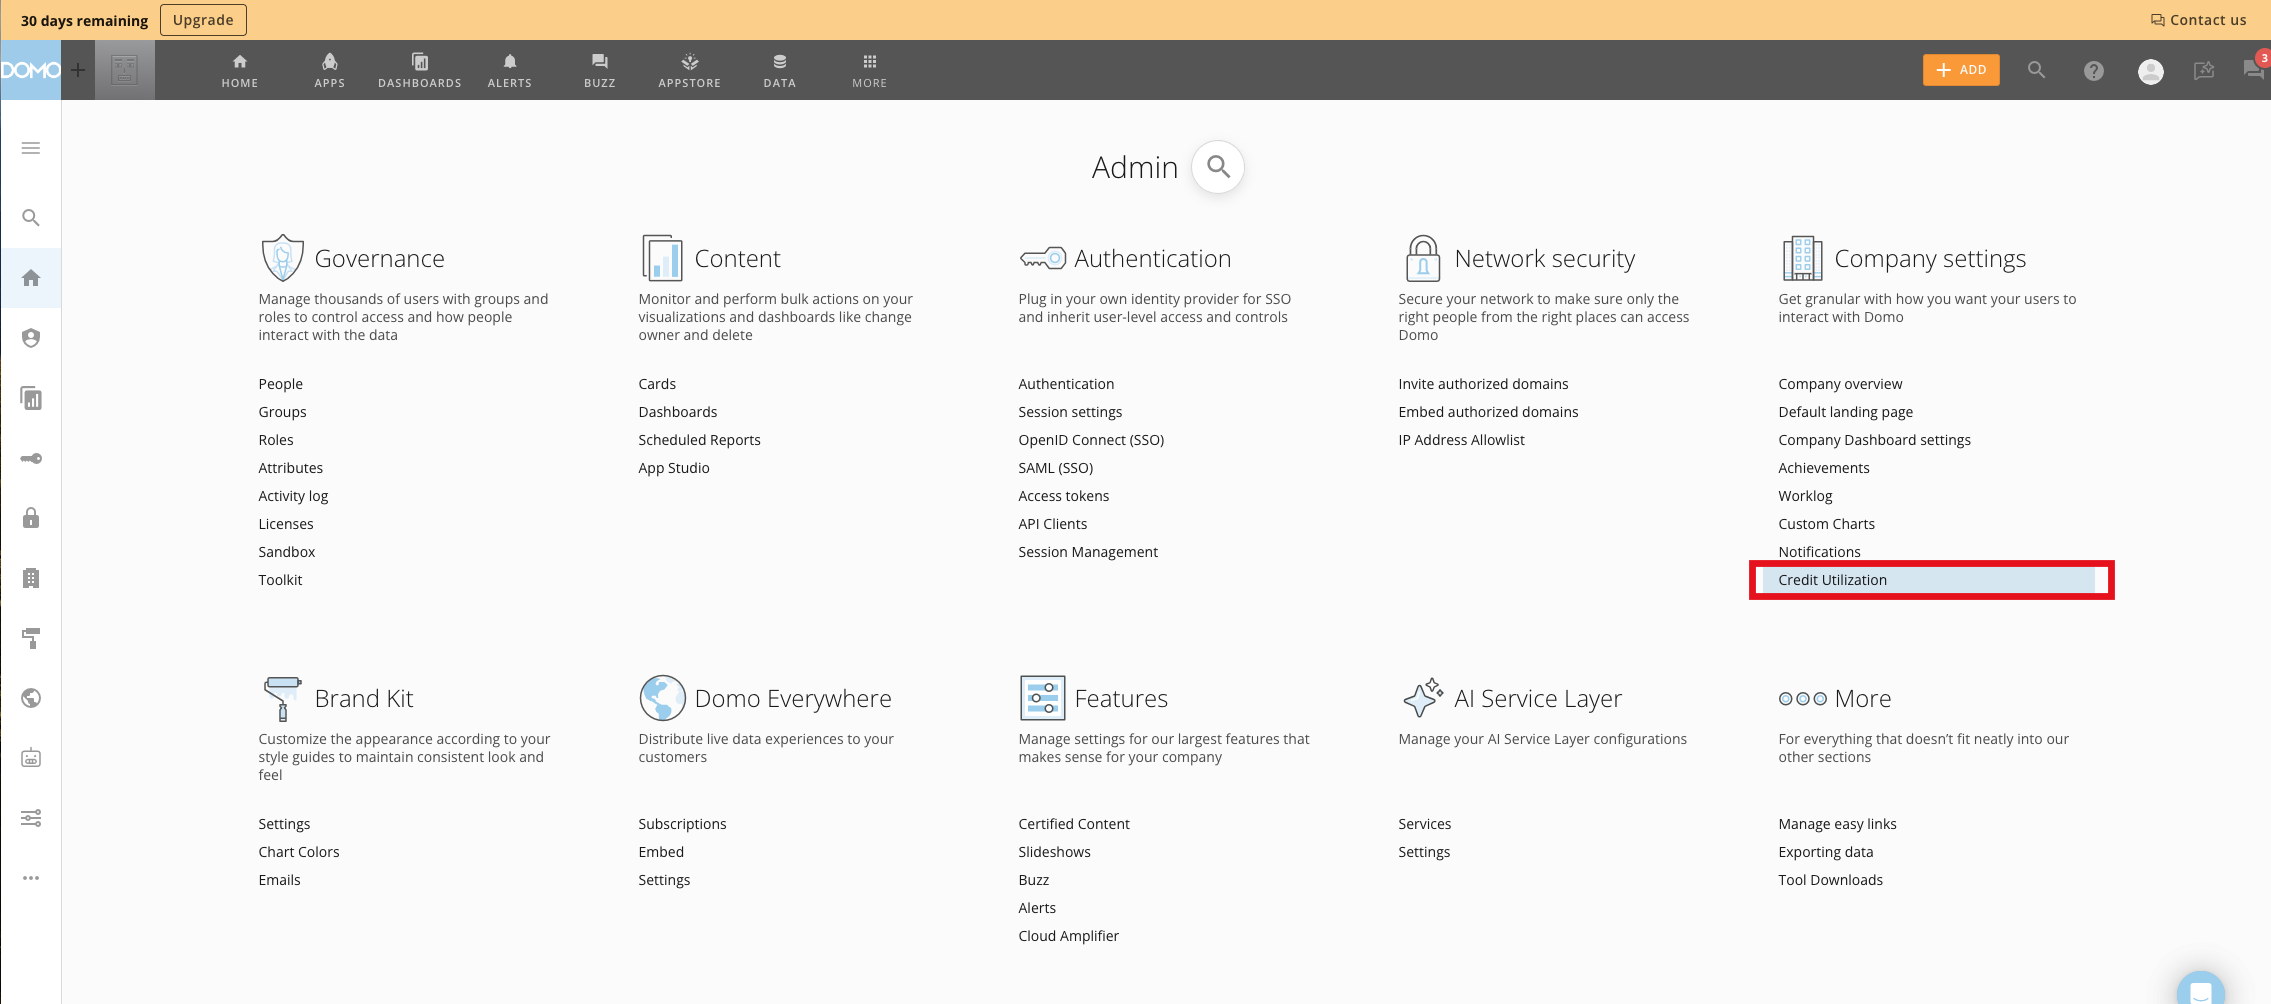
Task: Open Subscriptions under Domo Everywhere
Action: click(x=683, y=824)
